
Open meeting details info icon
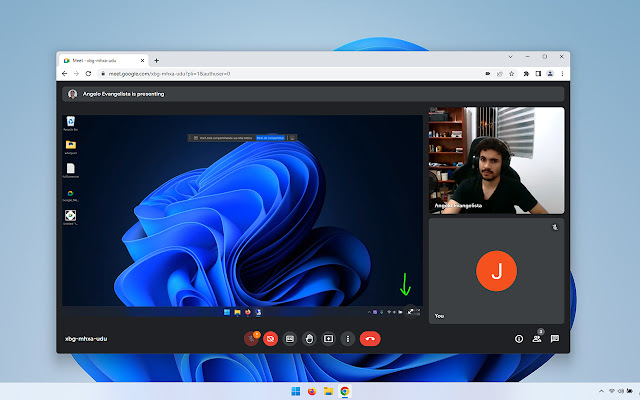pyautogui.click(x=519, y=339)
